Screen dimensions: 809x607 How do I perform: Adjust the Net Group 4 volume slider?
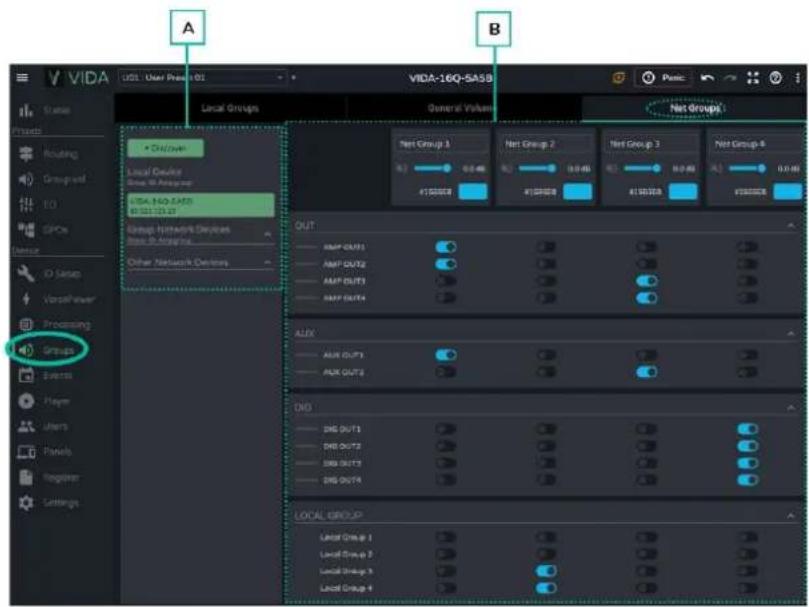(x=747, y=168)
